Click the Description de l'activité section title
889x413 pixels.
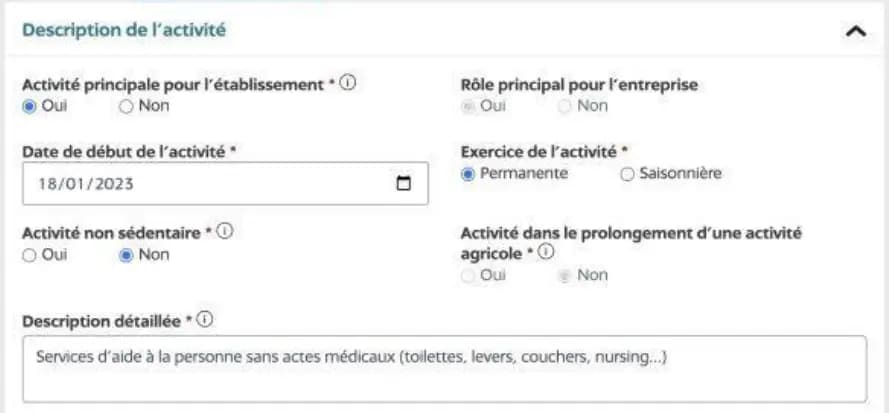pos(124,31)
